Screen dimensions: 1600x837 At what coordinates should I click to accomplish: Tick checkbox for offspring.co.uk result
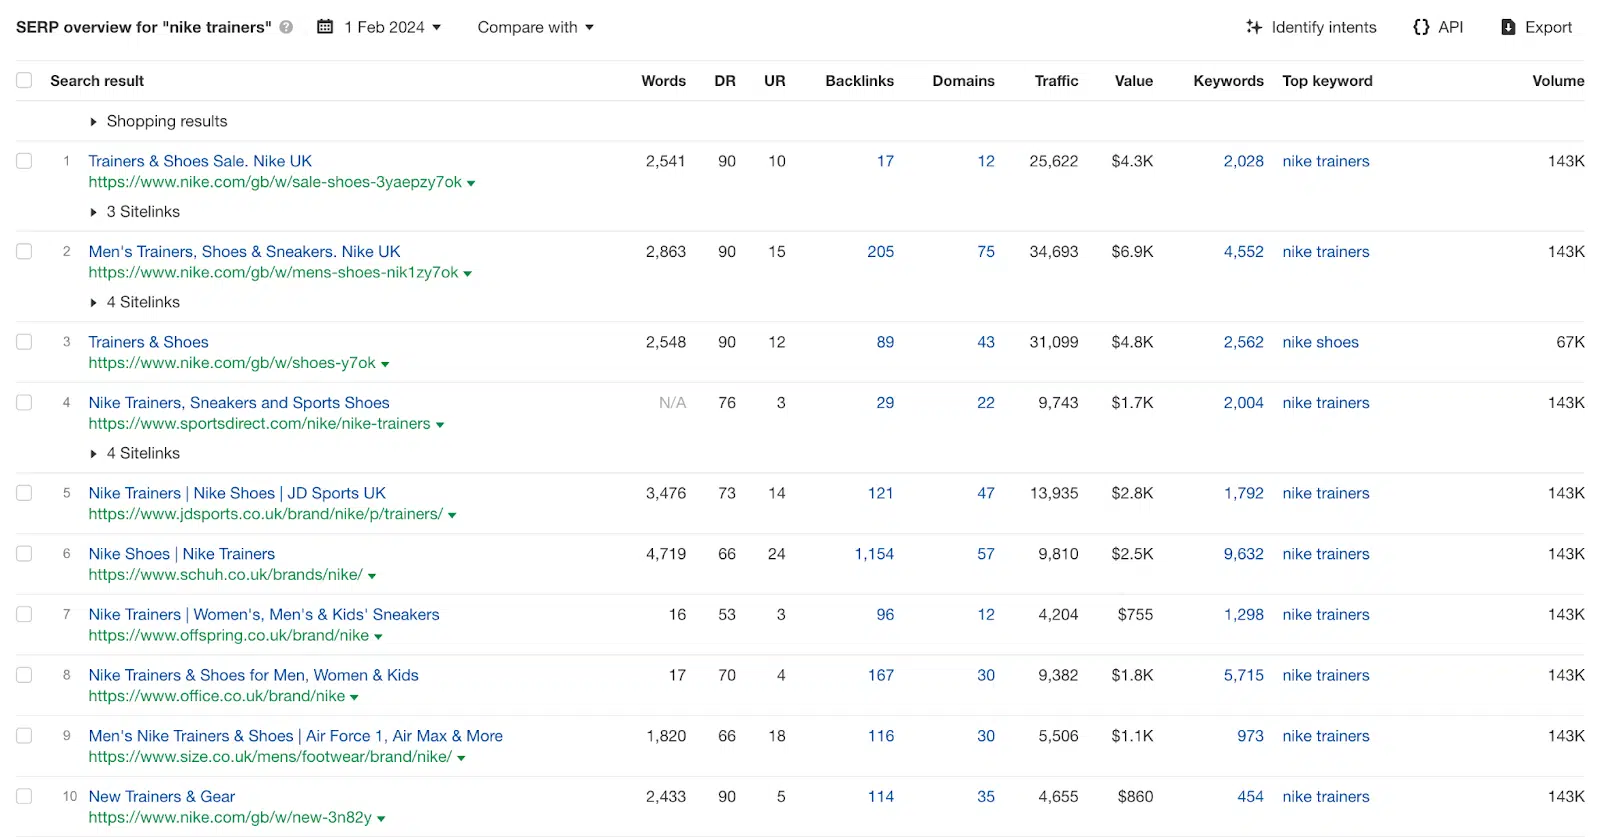[24, 615]
